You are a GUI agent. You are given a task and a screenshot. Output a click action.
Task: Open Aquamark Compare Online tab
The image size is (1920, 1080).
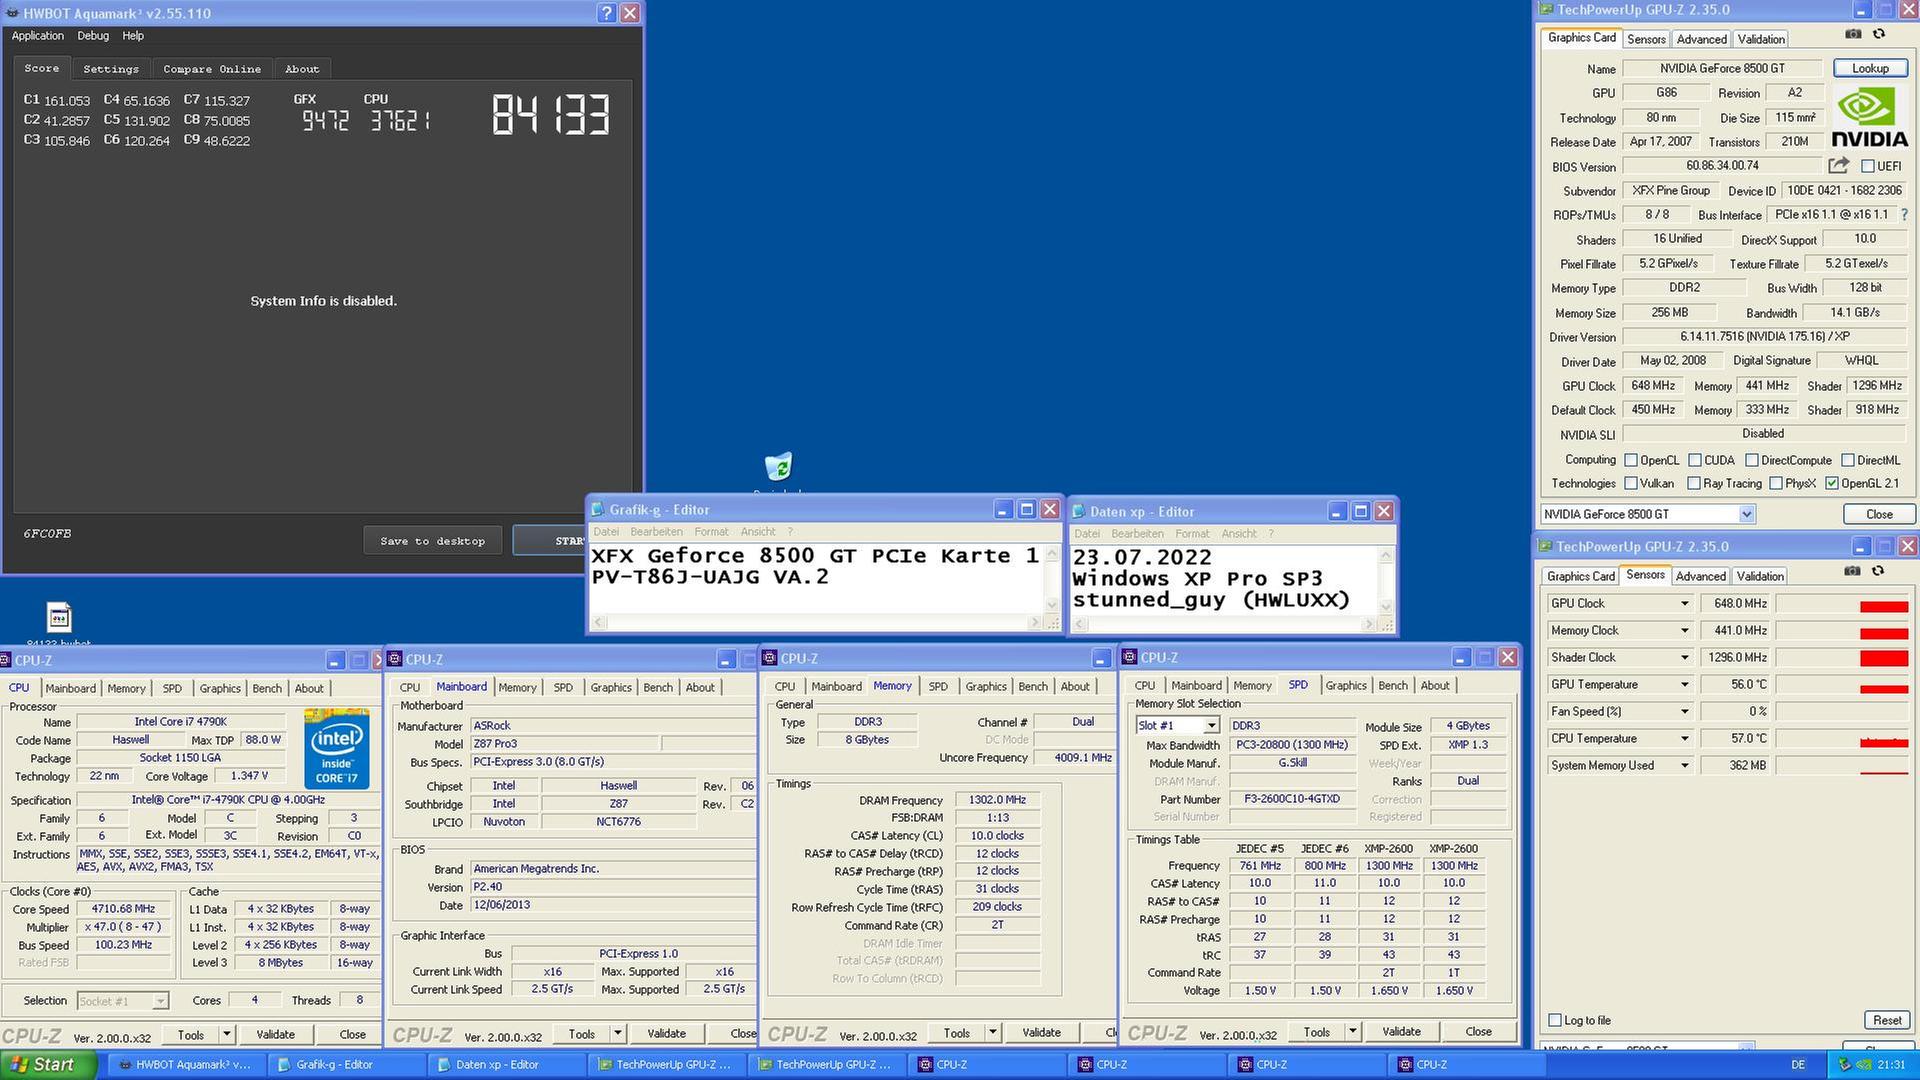point(212,69)
